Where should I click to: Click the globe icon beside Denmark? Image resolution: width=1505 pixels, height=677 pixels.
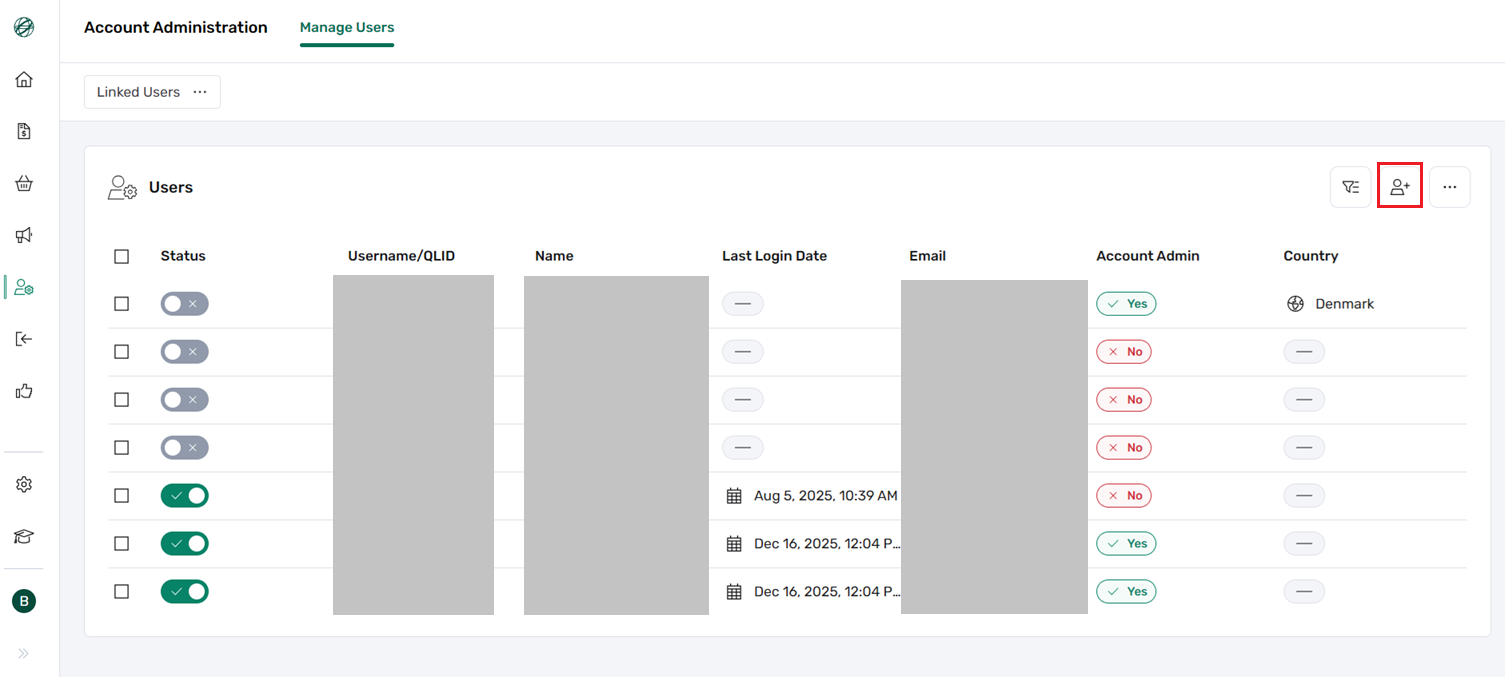(x=1295, y=304)
